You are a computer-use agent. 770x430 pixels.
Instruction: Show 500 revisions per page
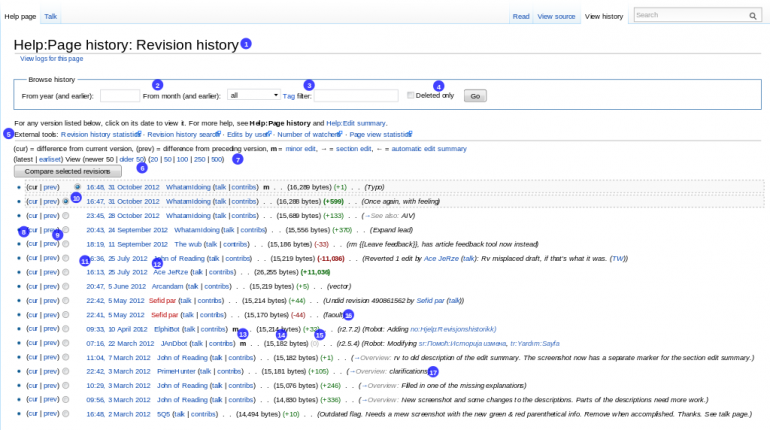coord(217,160)
